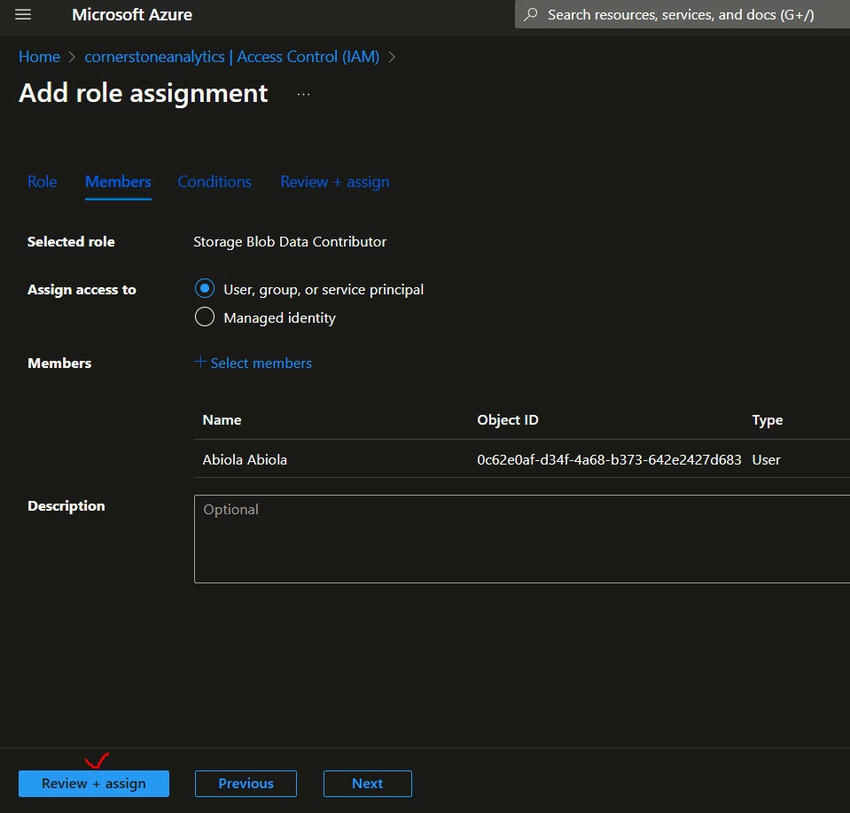Image resolution: width=850 pixels, height=813 pixels.
Task: Select User, group, or service principal
Action: coord(205,289)
